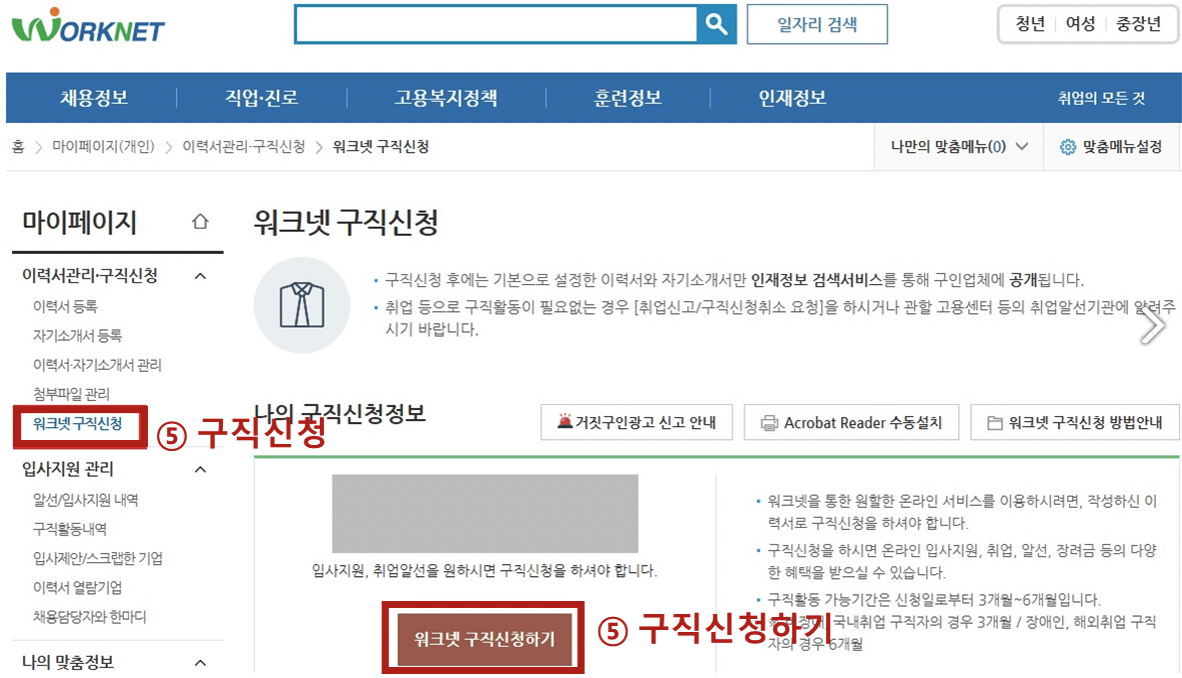The width and height of the screenshot is (1182, 678).
Task: Open the 인재정보 menu
Action: [792, 97]
